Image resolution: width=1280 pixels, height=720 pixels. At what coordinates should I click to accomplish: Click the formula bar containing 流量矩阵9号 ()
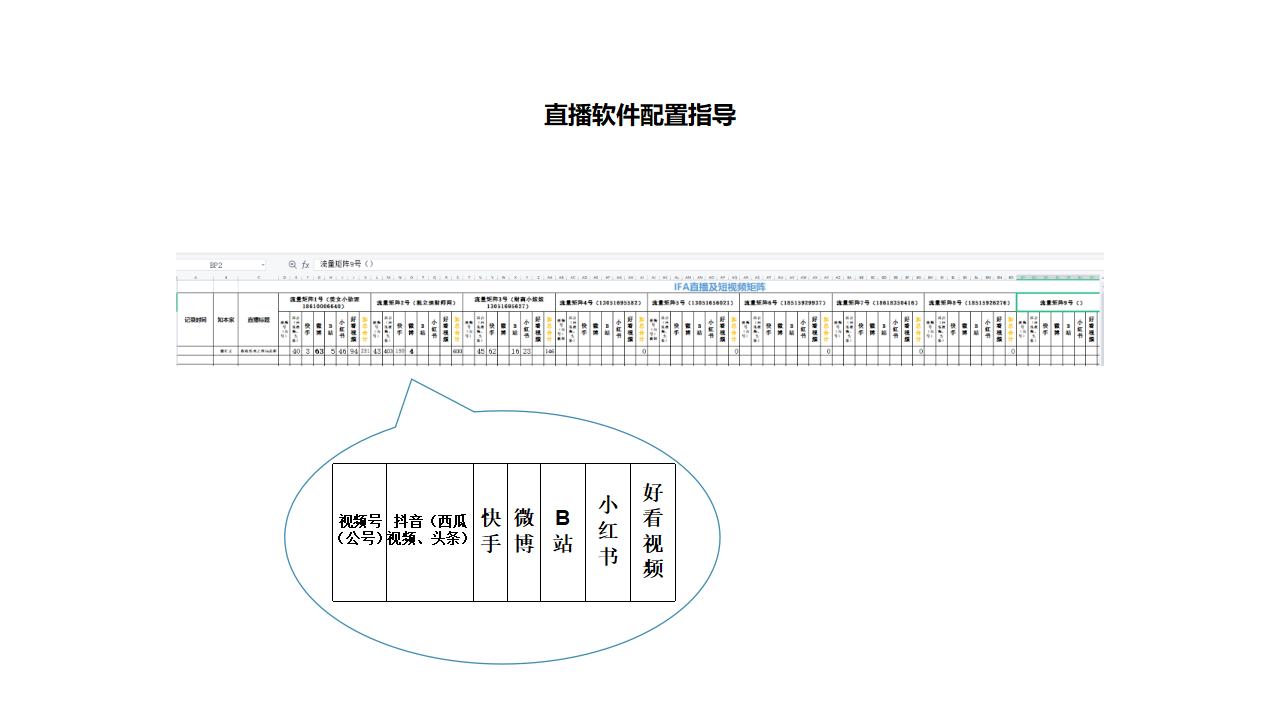point(708,264)
